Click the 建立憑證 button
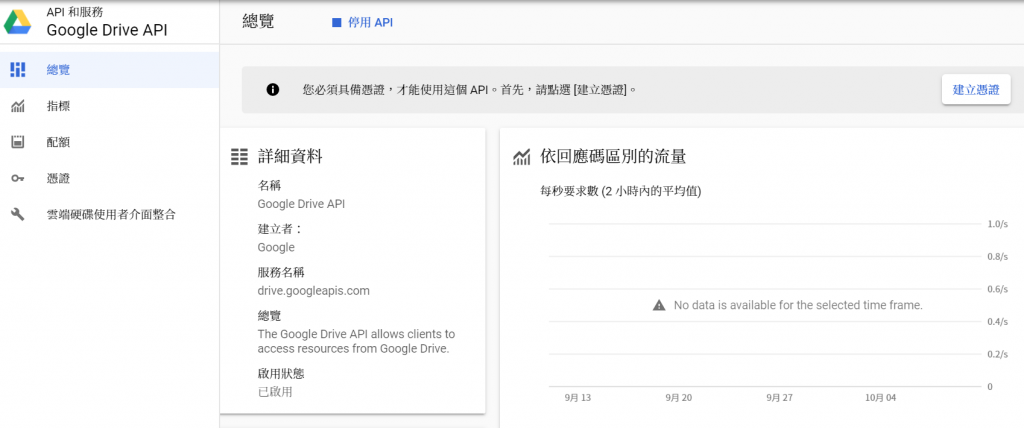The image size is (1024, 428). tap(976, 90)
